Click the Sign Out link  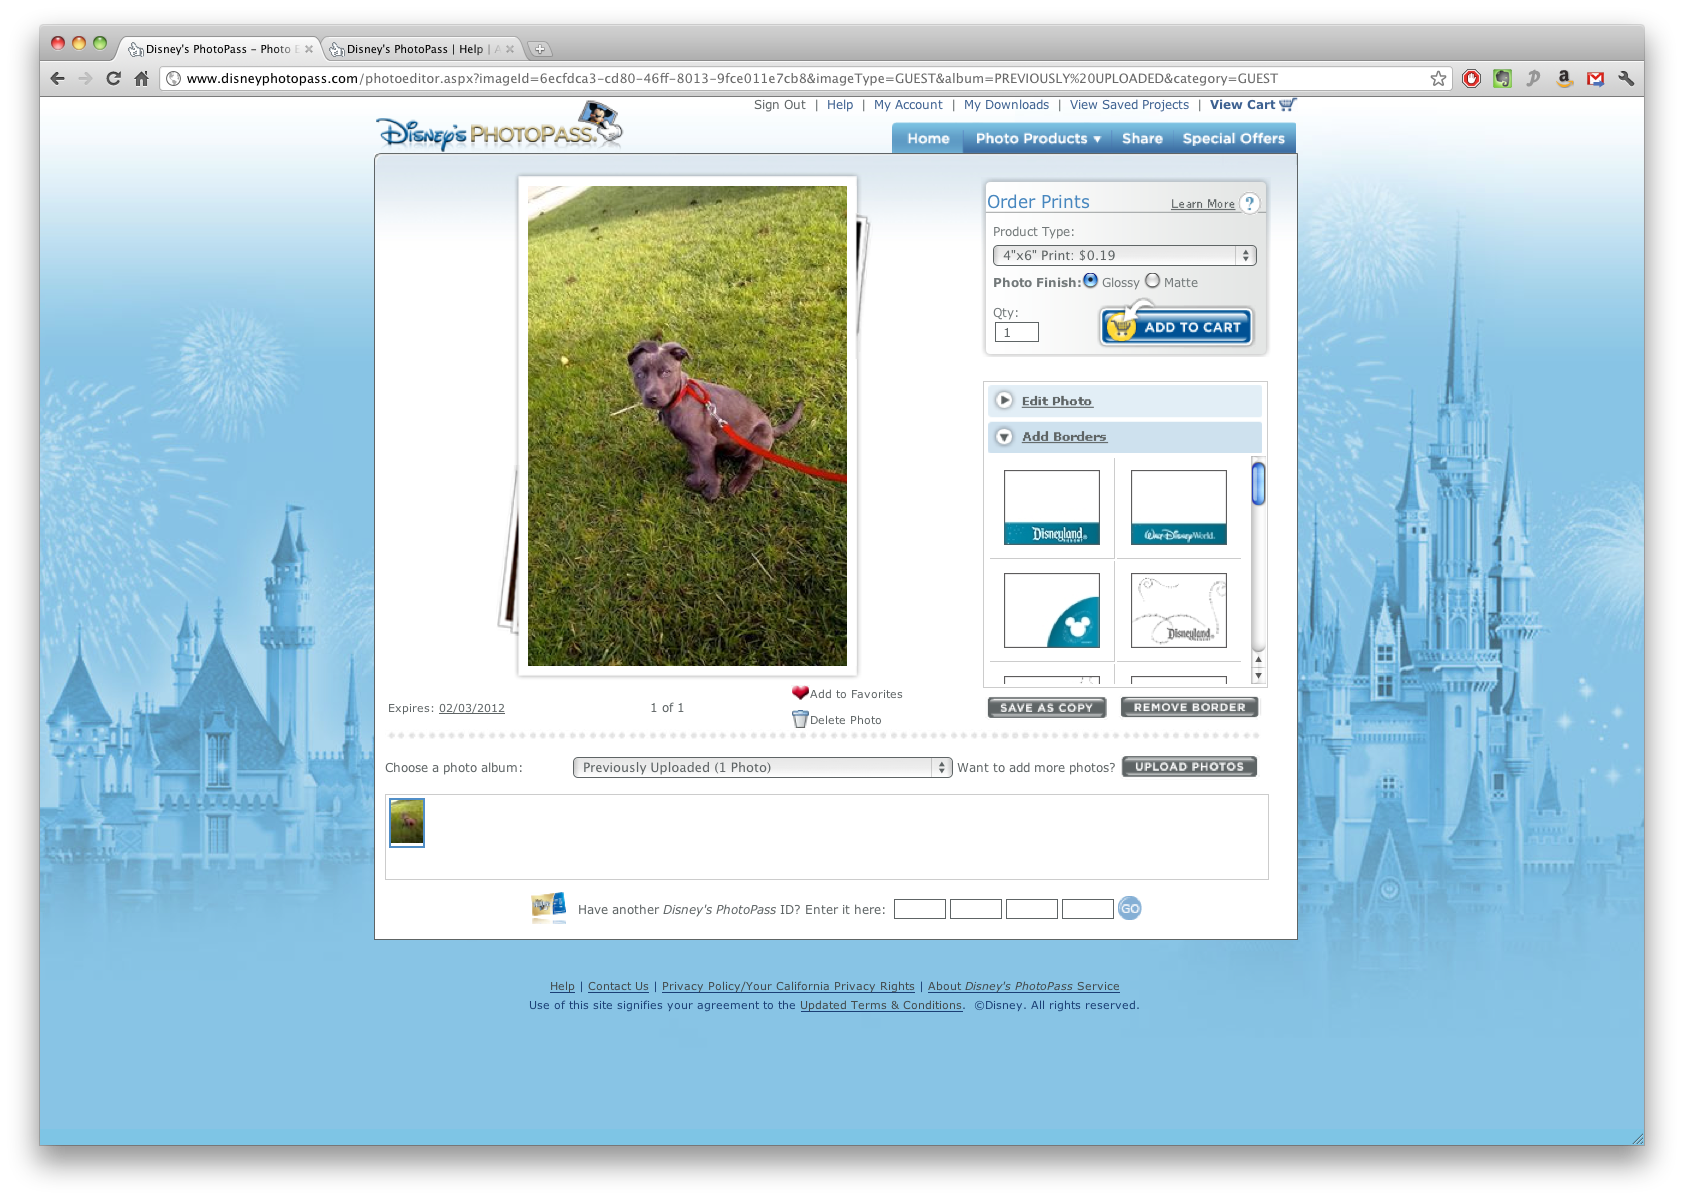pos(779,104)
